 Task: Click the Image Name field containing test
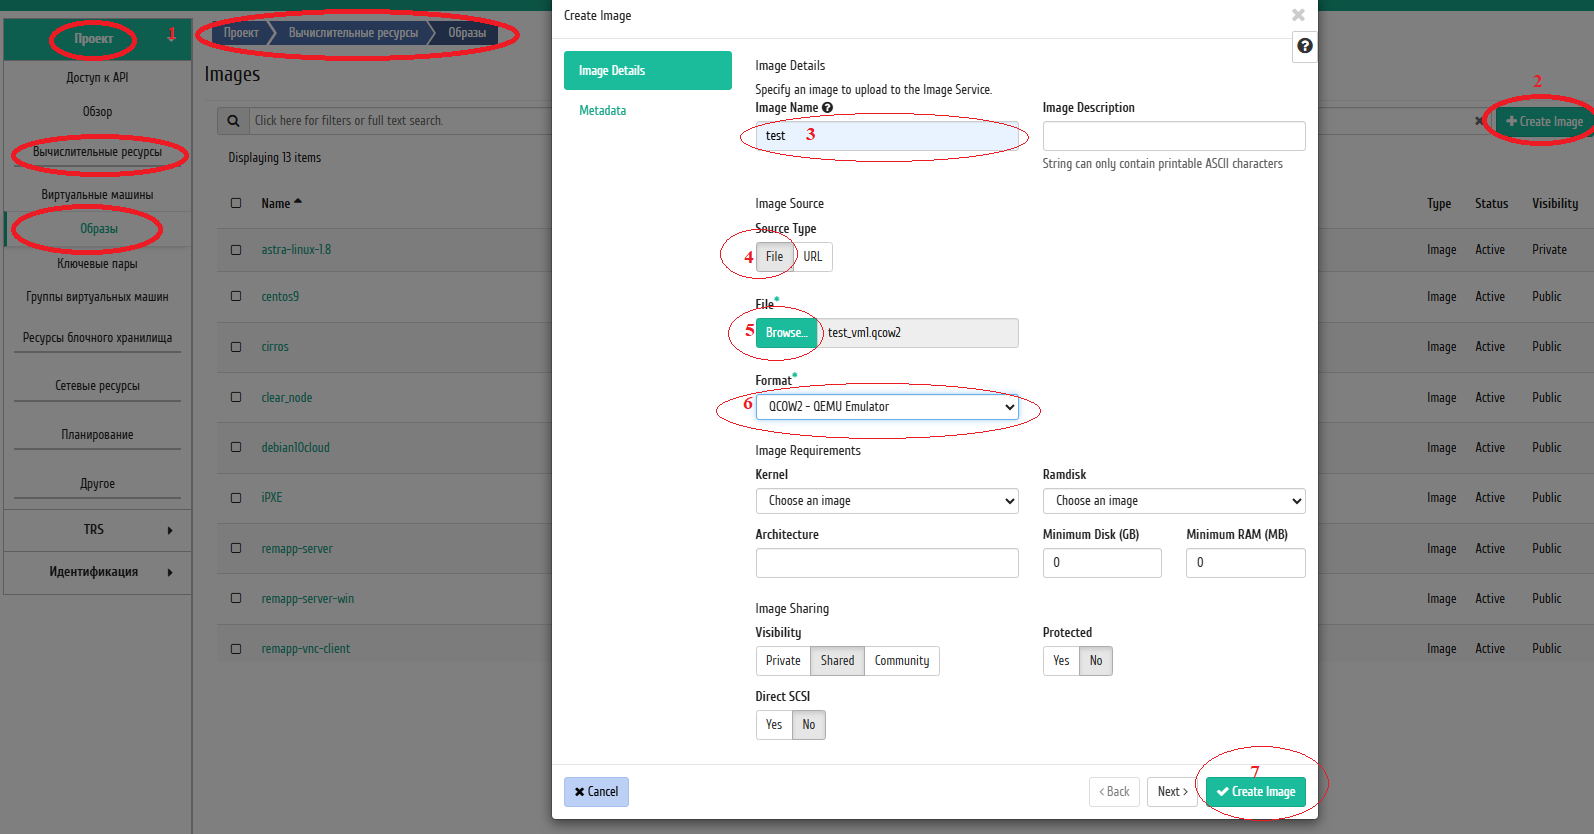coord(887,136)
